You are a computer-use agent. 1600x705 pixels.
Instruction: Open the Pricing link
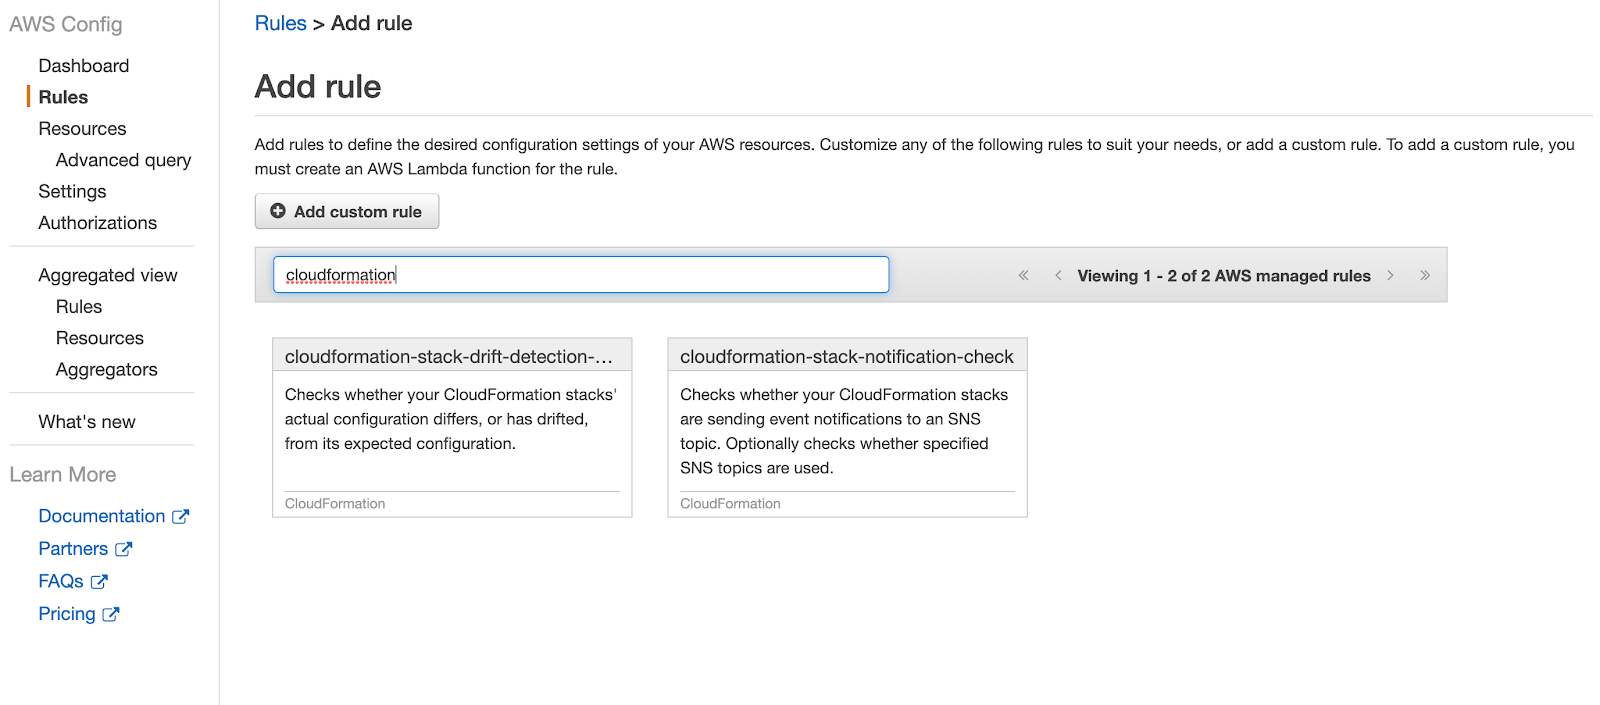tap(67, 614)
